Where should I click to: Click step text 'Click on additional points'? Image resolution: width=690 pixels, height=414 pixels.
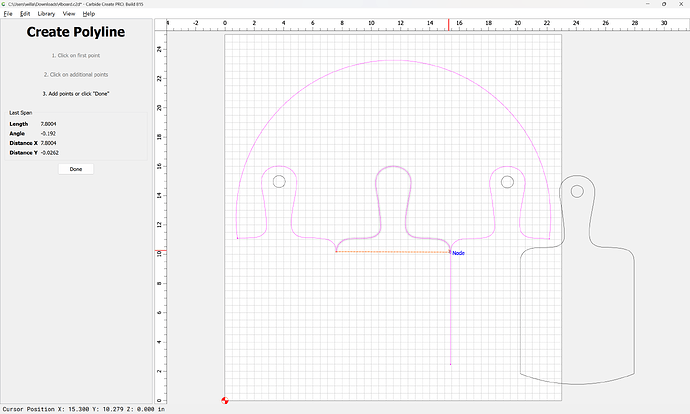click(x=76, y=74)
